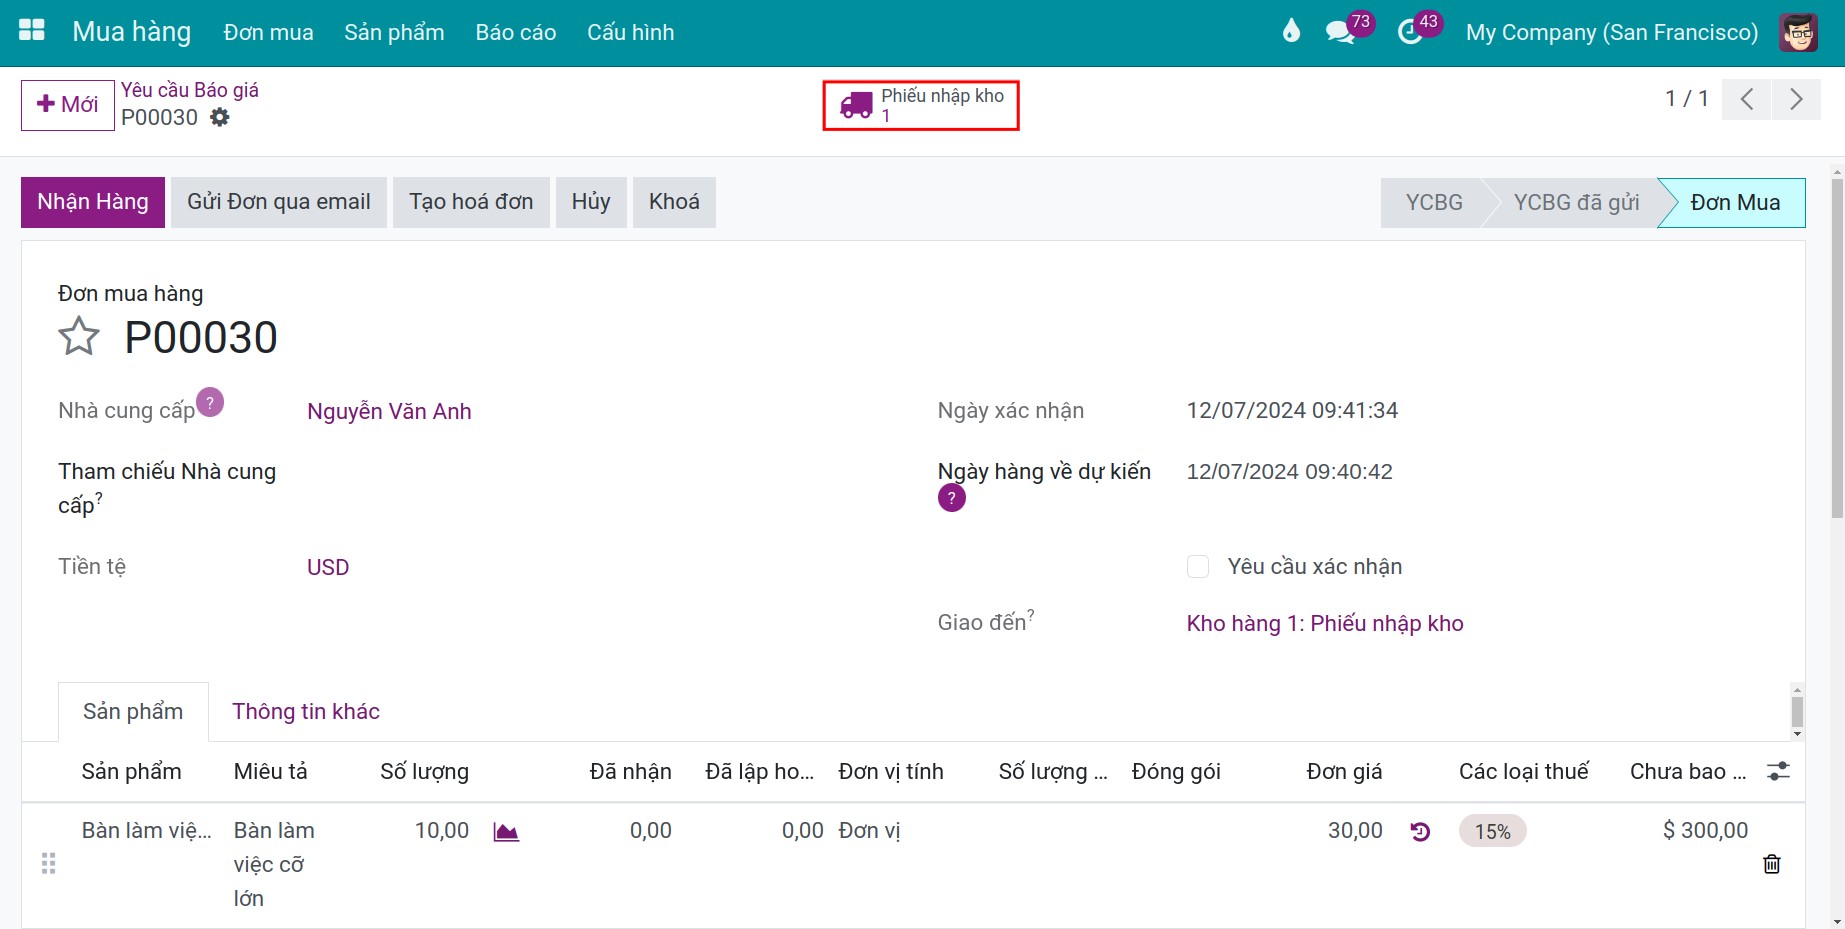Create a new record with Mới button
The width and height of the screenshot is (1845, 929).
(68, 105)
